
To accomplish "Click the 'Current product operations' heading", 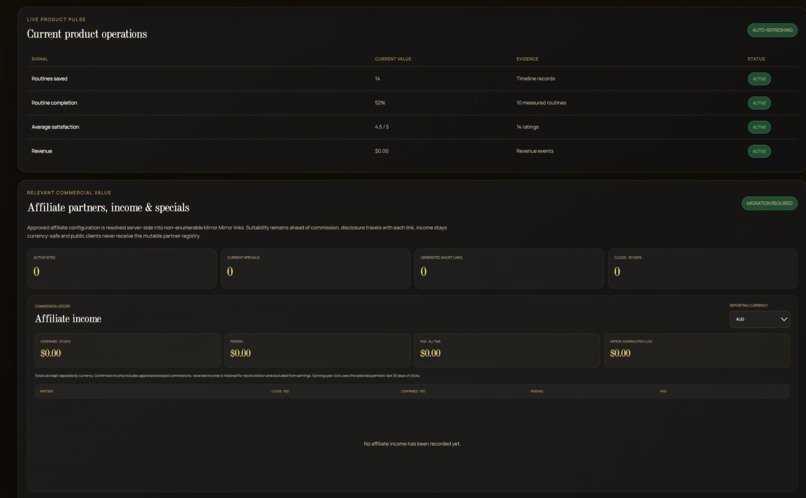I will [x=87, y=34].
